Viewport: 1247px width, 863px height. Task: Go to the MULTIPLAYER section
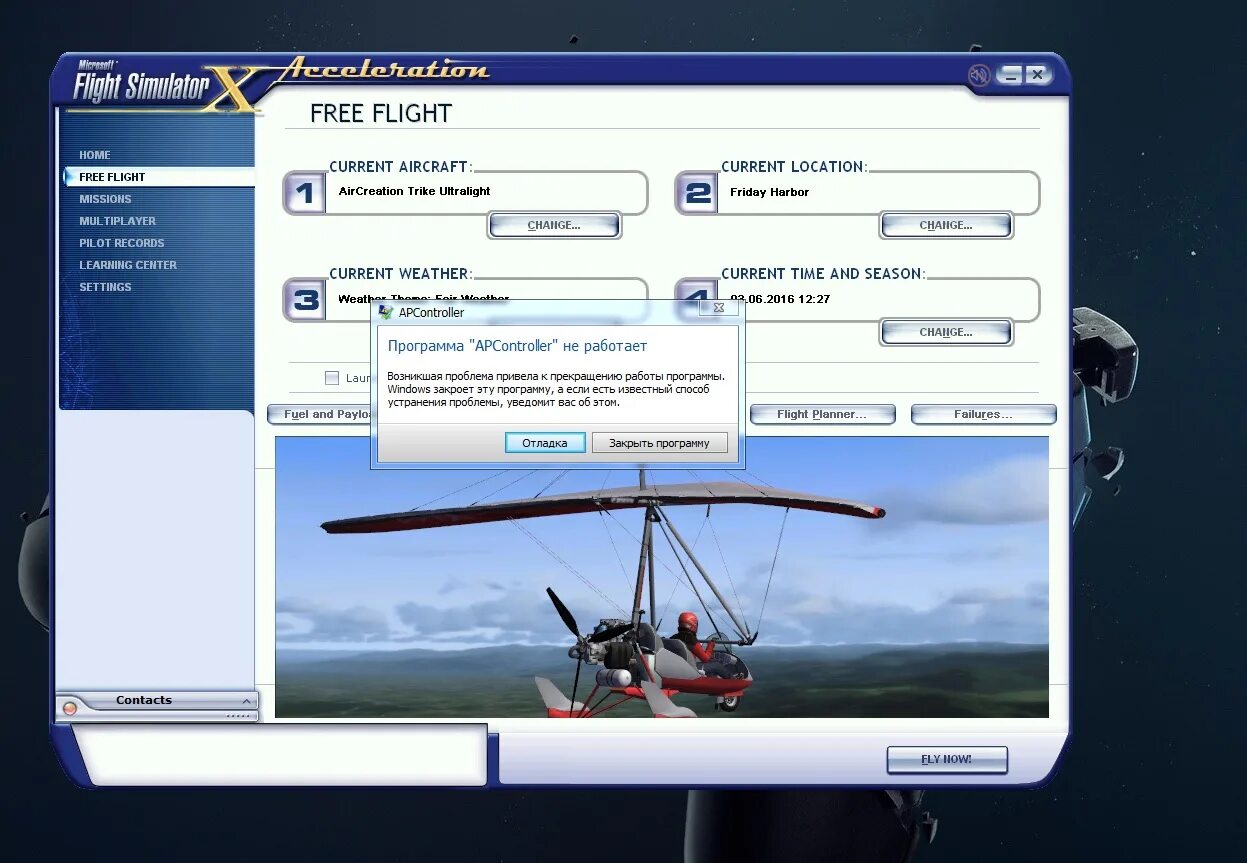[117, 221]
